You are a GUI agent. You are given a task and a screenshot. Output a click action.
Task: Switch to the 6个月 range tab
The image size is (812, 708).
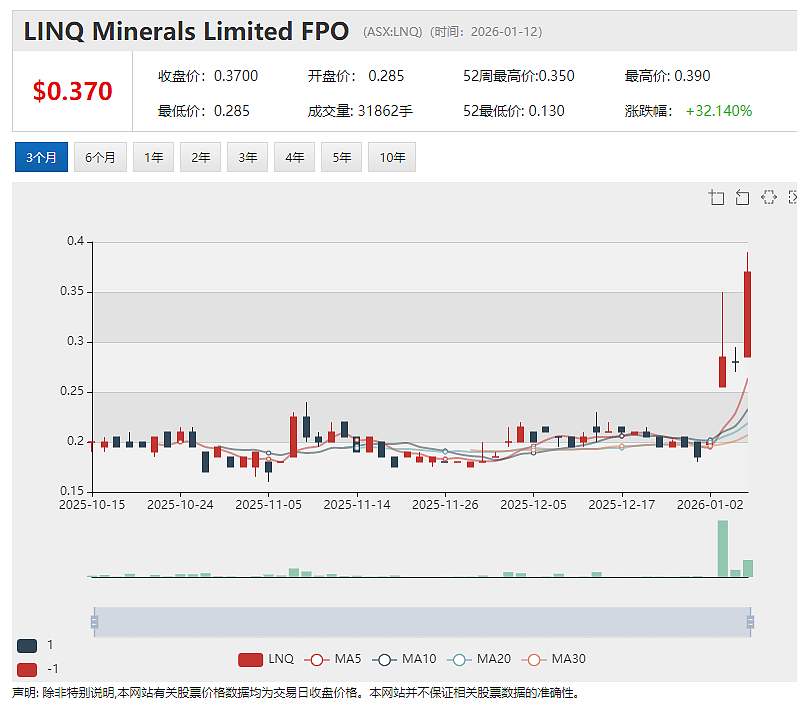tap(100, 157)
